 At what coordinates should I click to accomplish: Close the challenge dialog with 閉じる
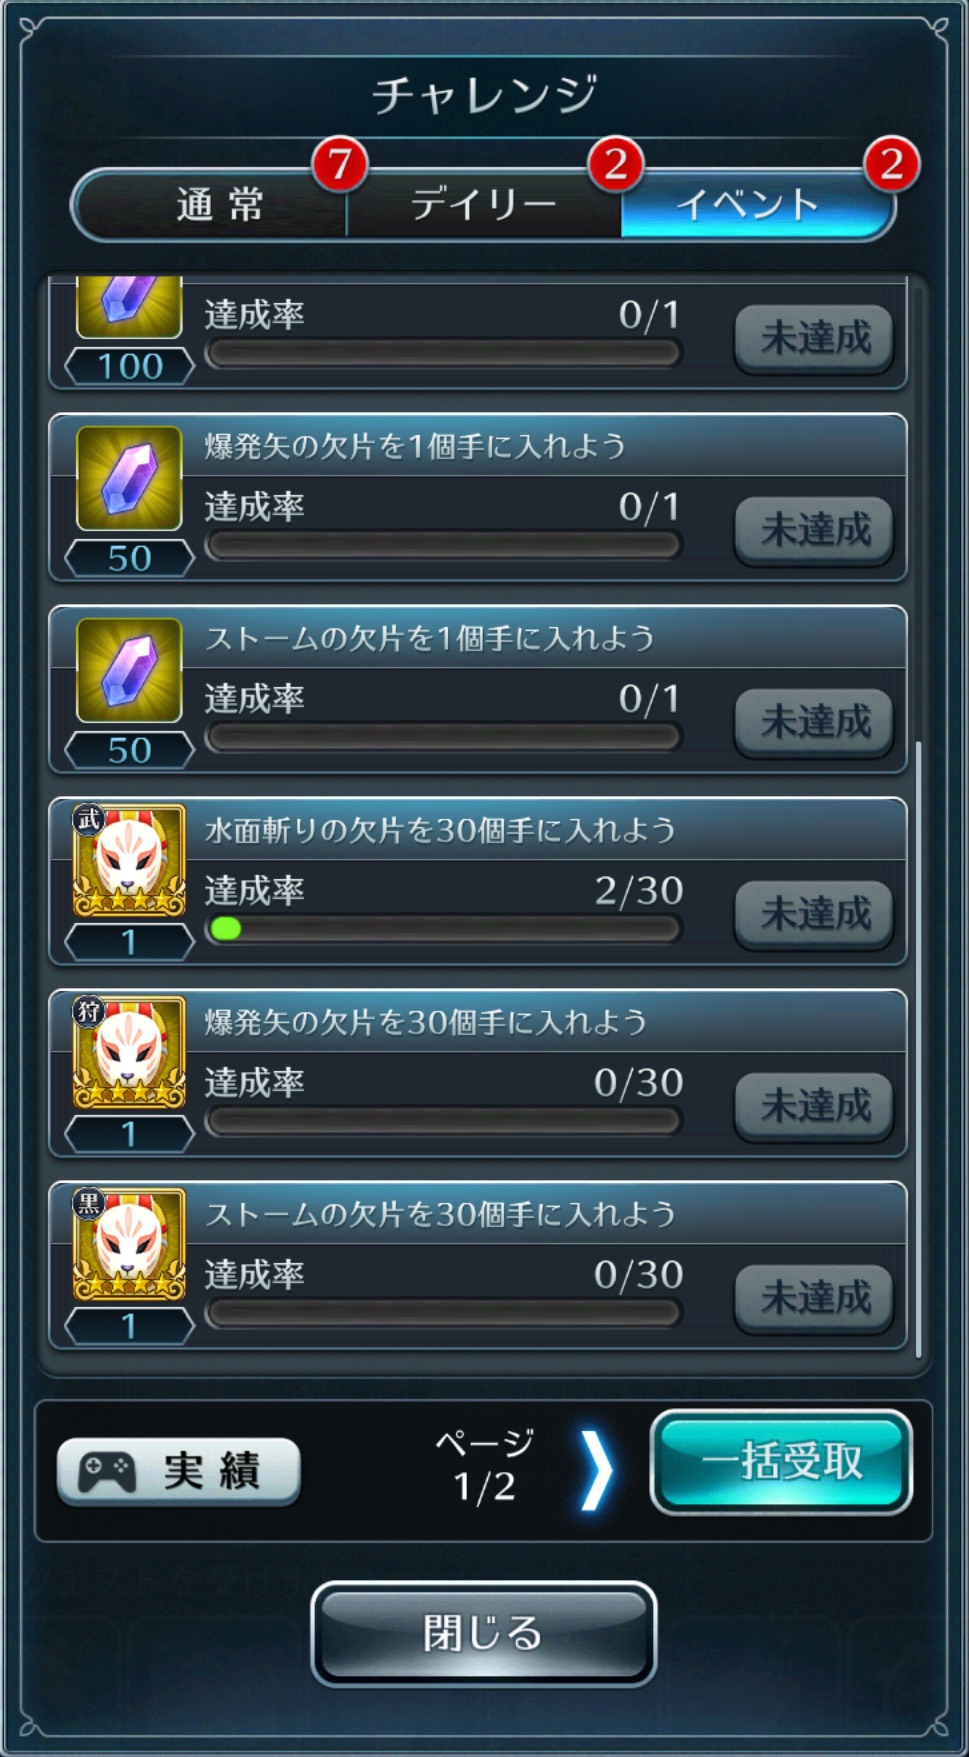tap(484, 1633)
